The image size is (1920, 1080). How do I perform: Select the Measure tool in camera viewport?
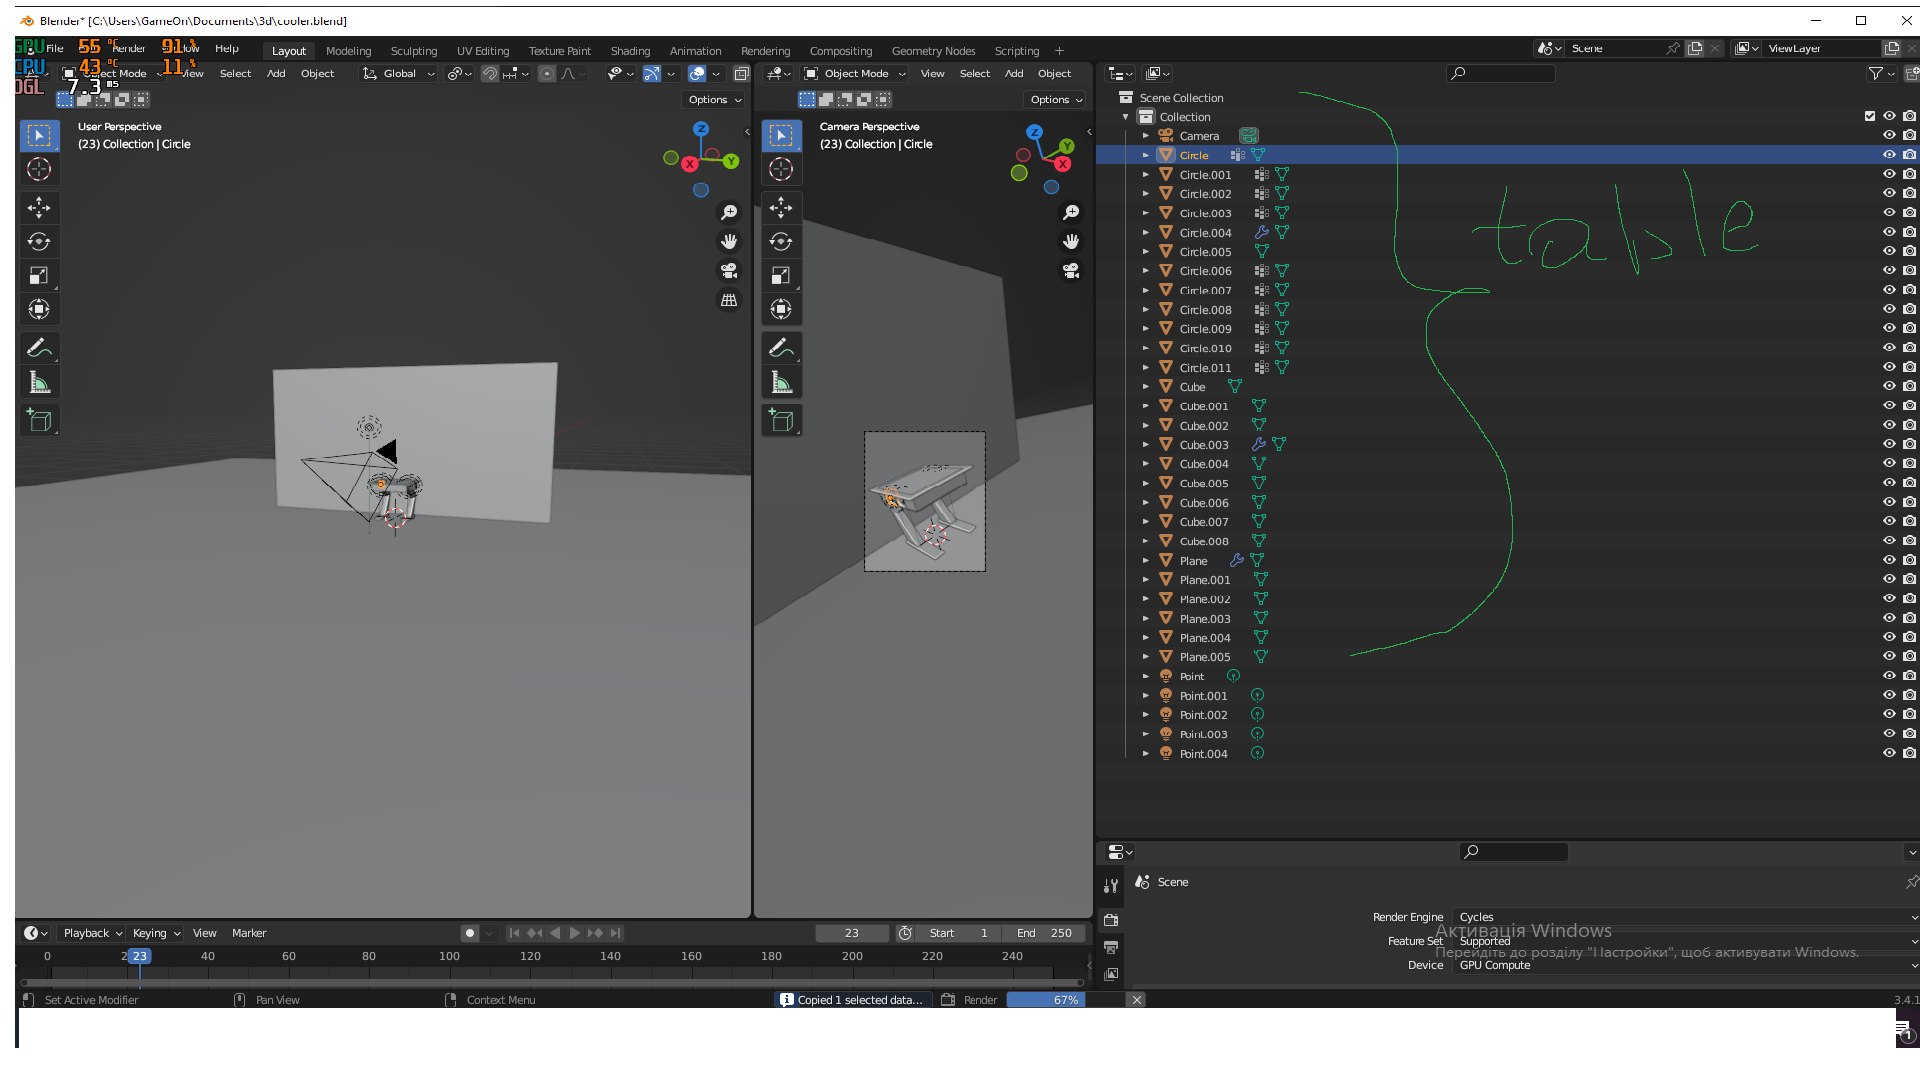point(781,382)
